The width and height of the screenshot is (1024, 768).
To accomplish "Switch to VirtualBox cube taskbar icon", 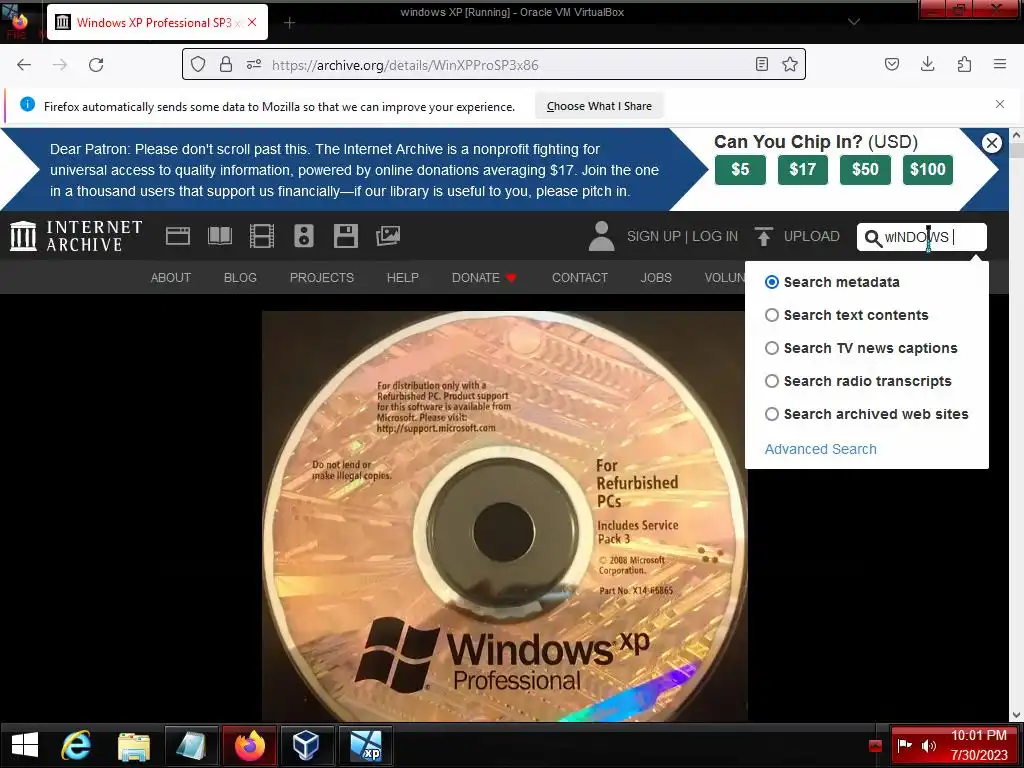I will (306, 745).
